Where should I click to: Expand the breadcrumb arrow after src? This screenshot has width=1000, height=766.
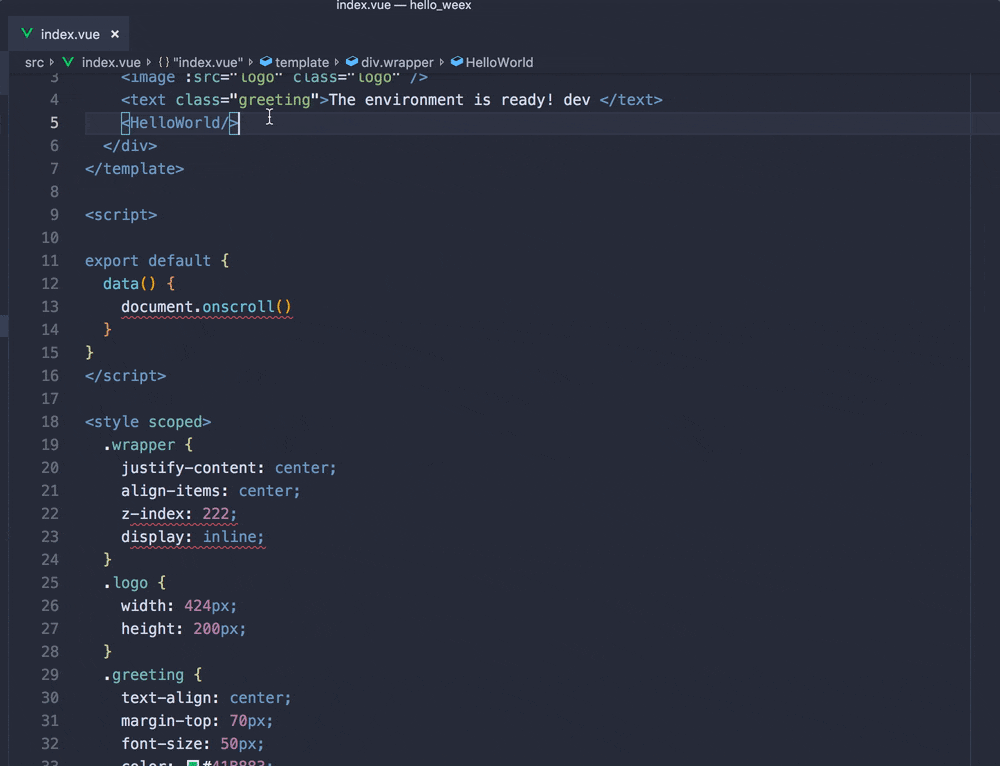tap(53, 62)
